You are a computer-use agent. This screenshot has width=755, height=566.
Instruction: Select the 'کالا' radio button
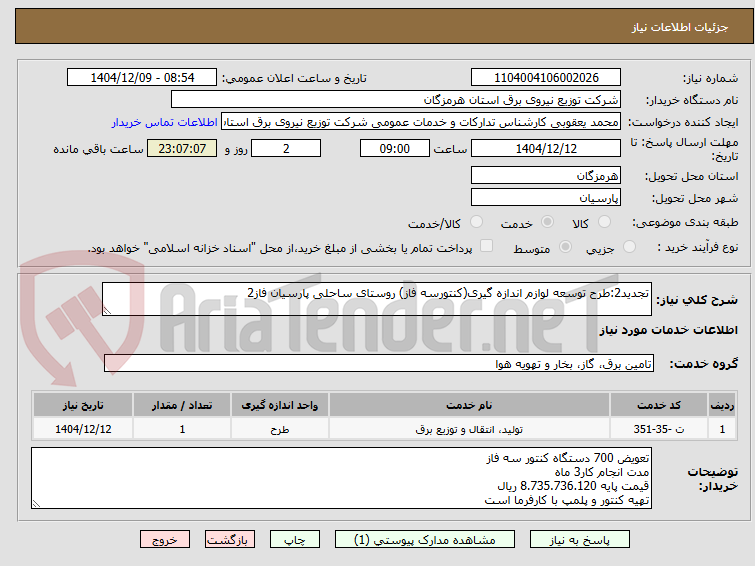coord(604,222)
